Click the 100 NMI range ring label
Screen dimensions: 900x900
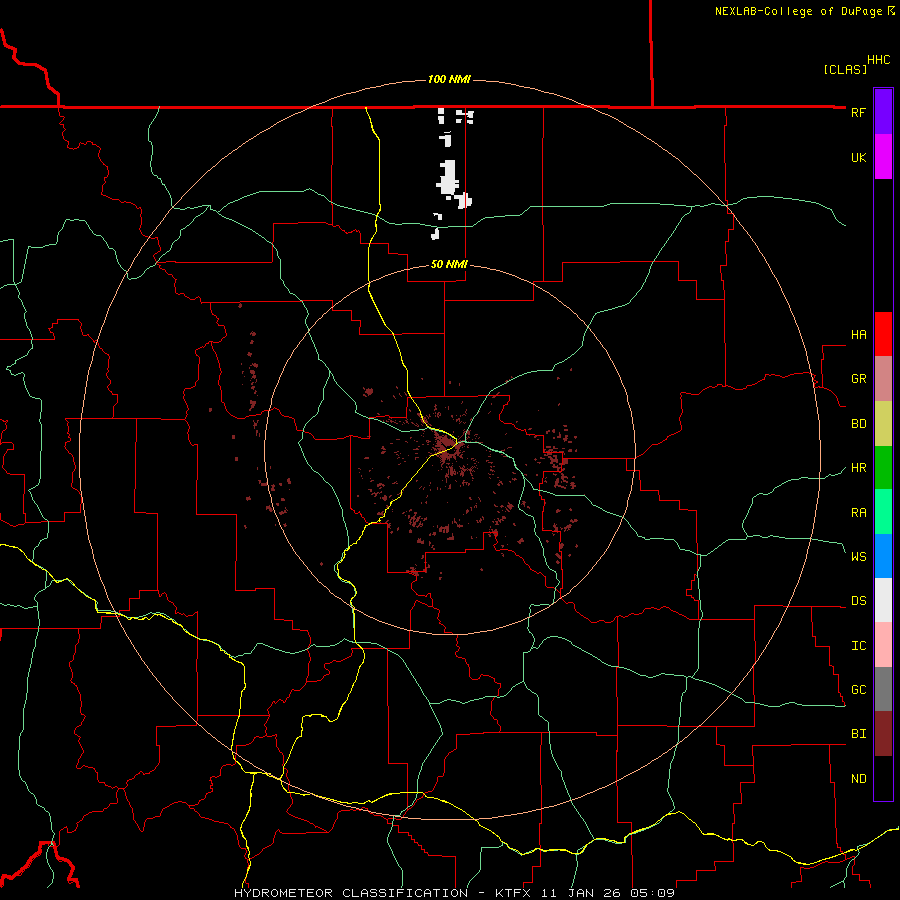[x=449, y=79]
